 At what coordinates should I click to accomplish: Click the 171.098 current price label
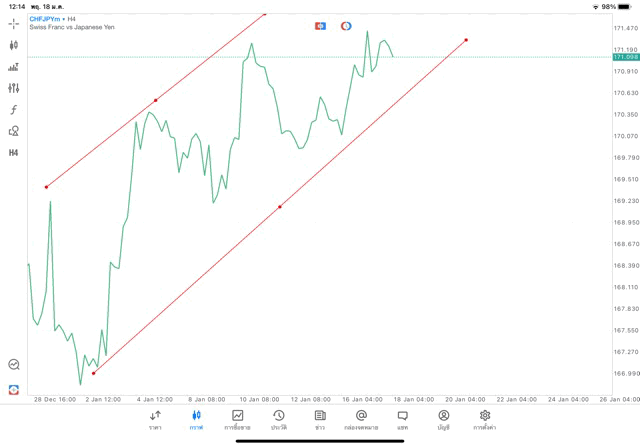click(625, 58)
